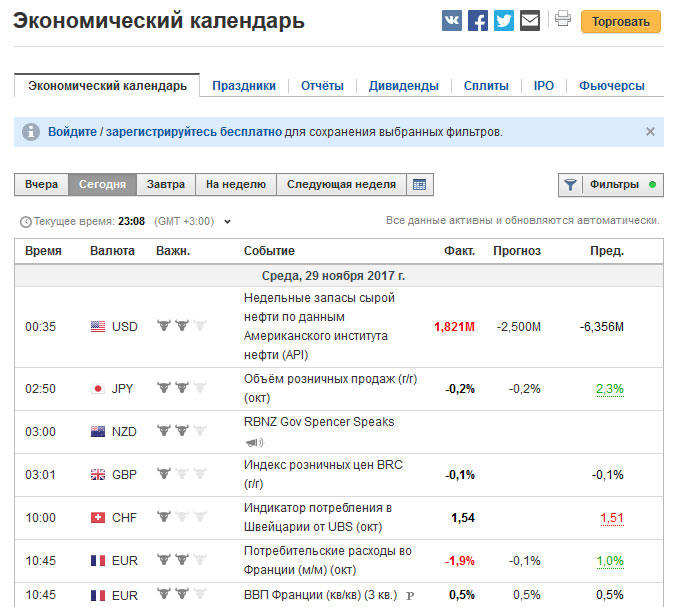This screenshot has height=607, width=674.
Task: Click the printer icon
Action: [563, 18]
